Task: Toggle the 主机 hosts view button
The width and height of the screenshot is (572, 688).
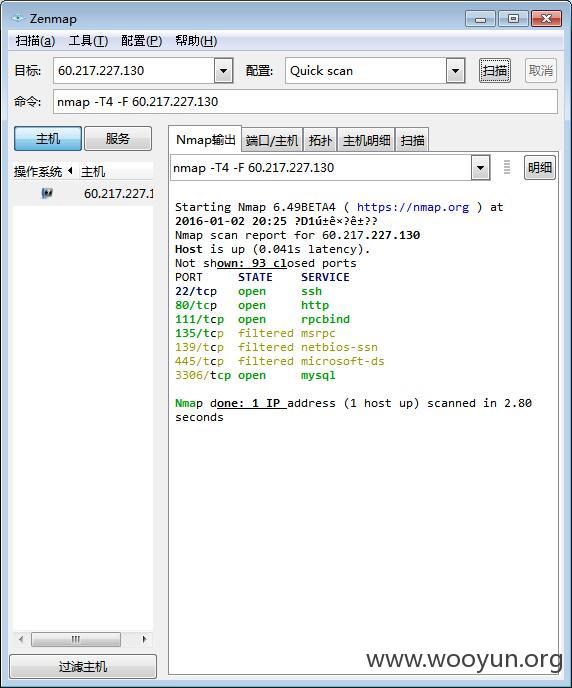Action: (48, 139)
